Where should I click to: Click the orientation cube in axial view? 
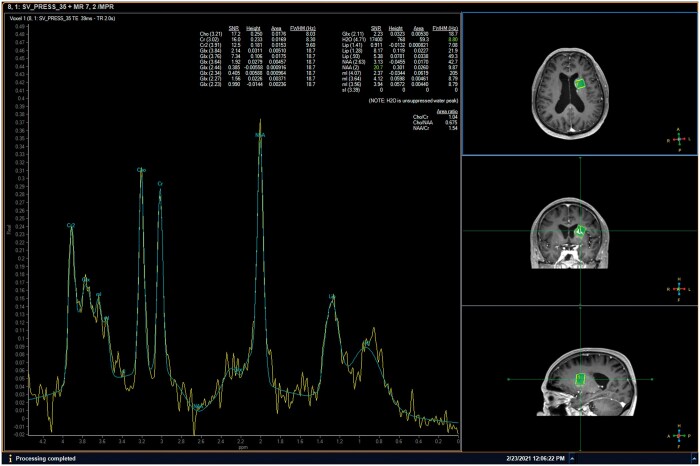(679, 138)
